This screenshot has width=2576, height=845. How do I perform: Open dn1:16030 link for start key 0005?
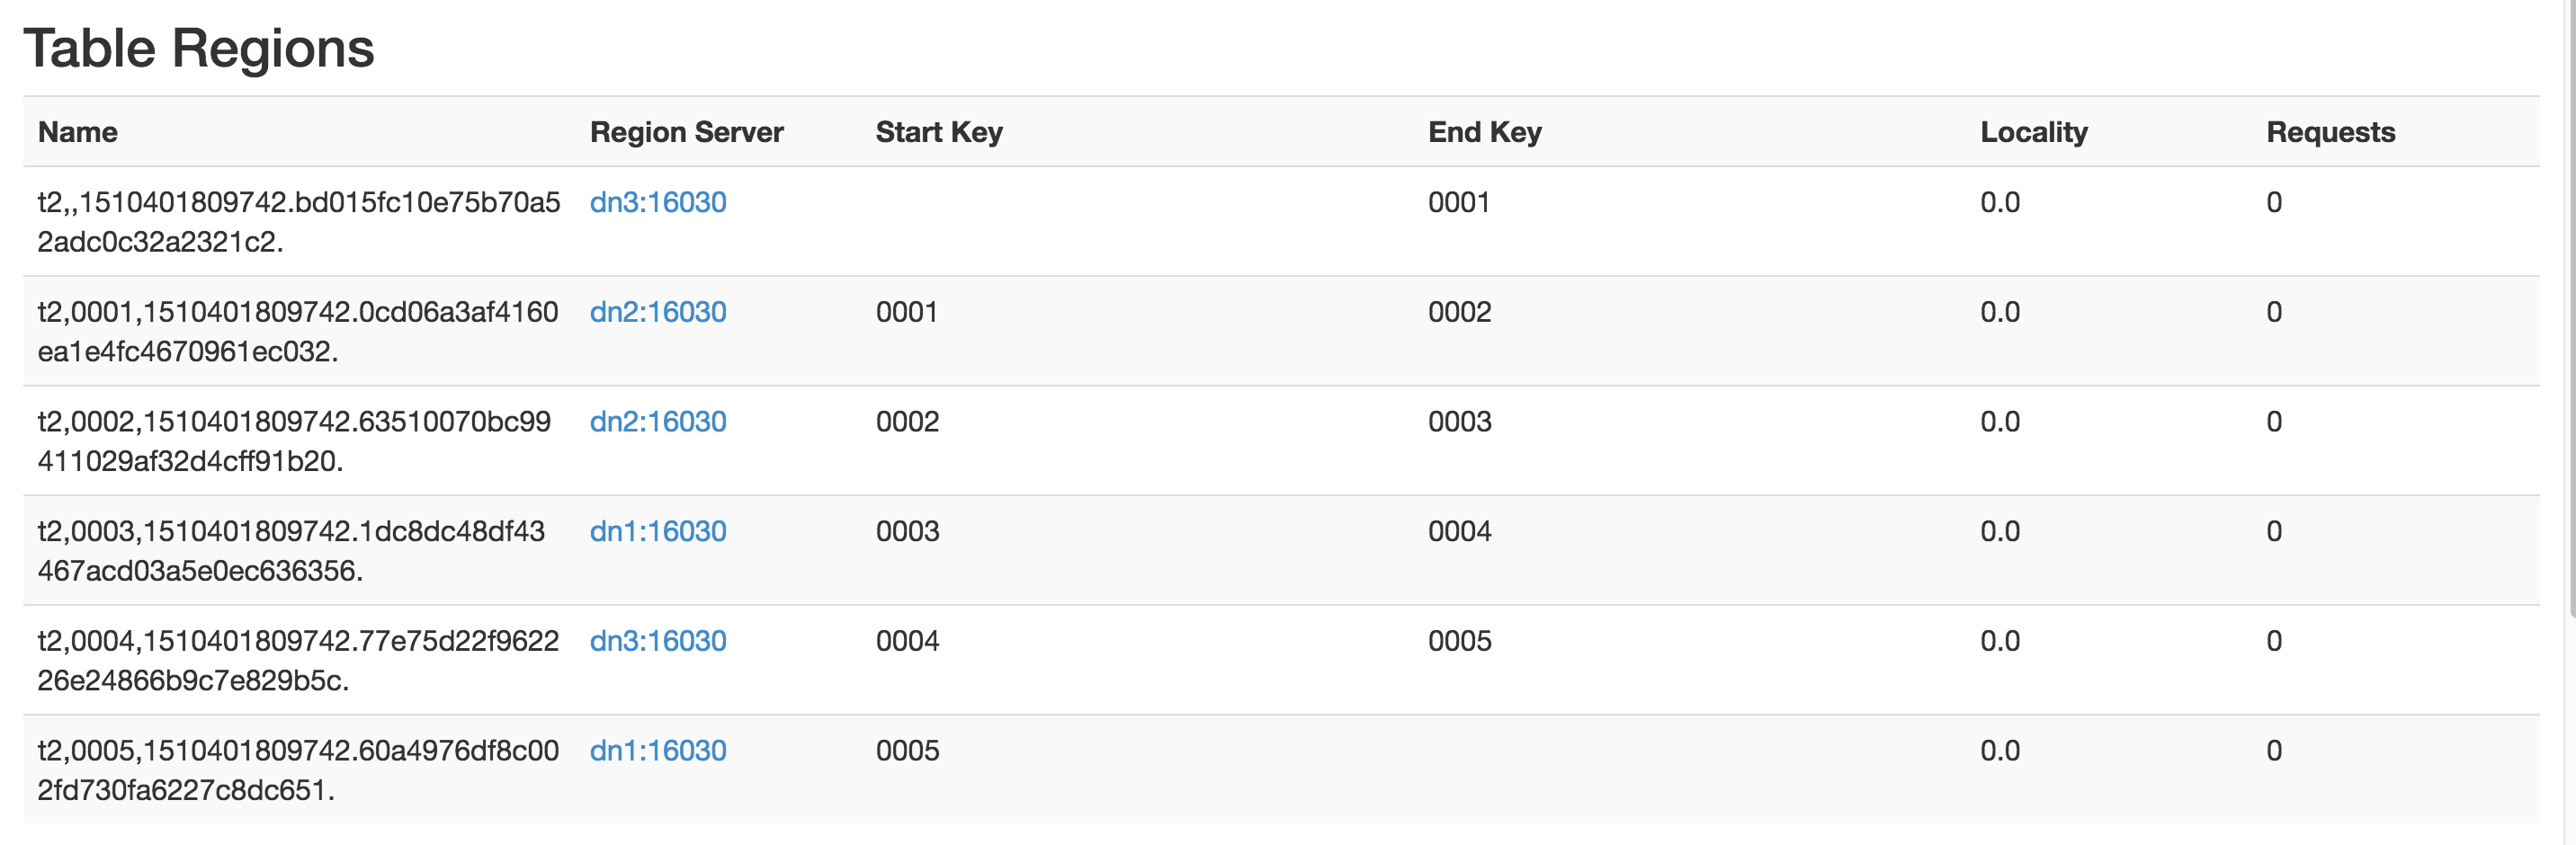657,751
